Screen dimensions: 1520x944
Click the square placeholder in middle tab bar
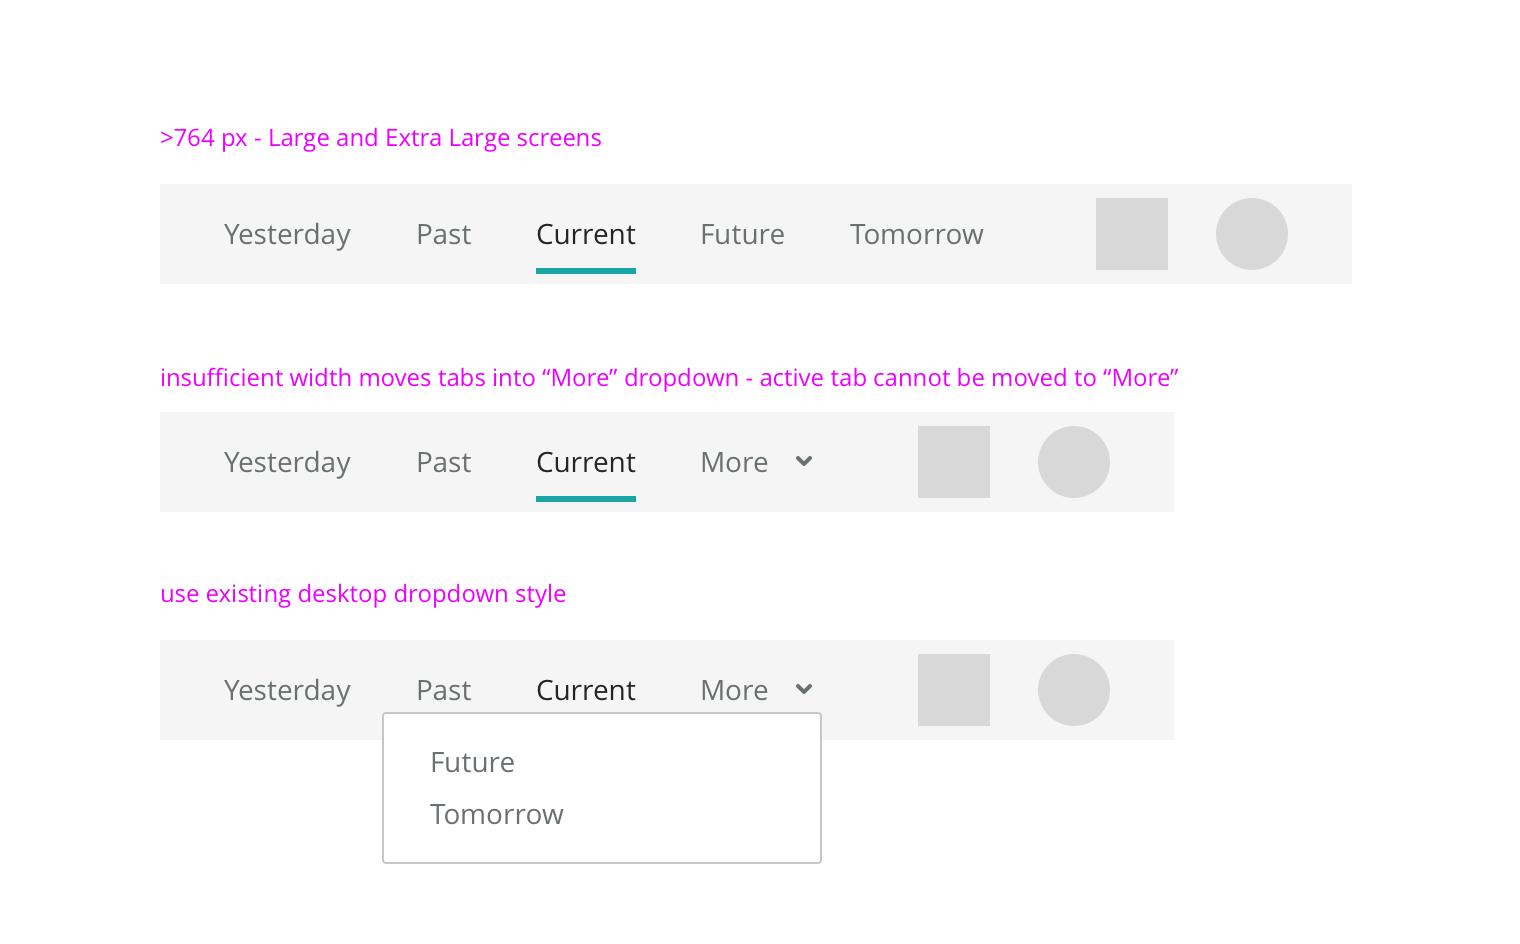click(x=953, y=462)
